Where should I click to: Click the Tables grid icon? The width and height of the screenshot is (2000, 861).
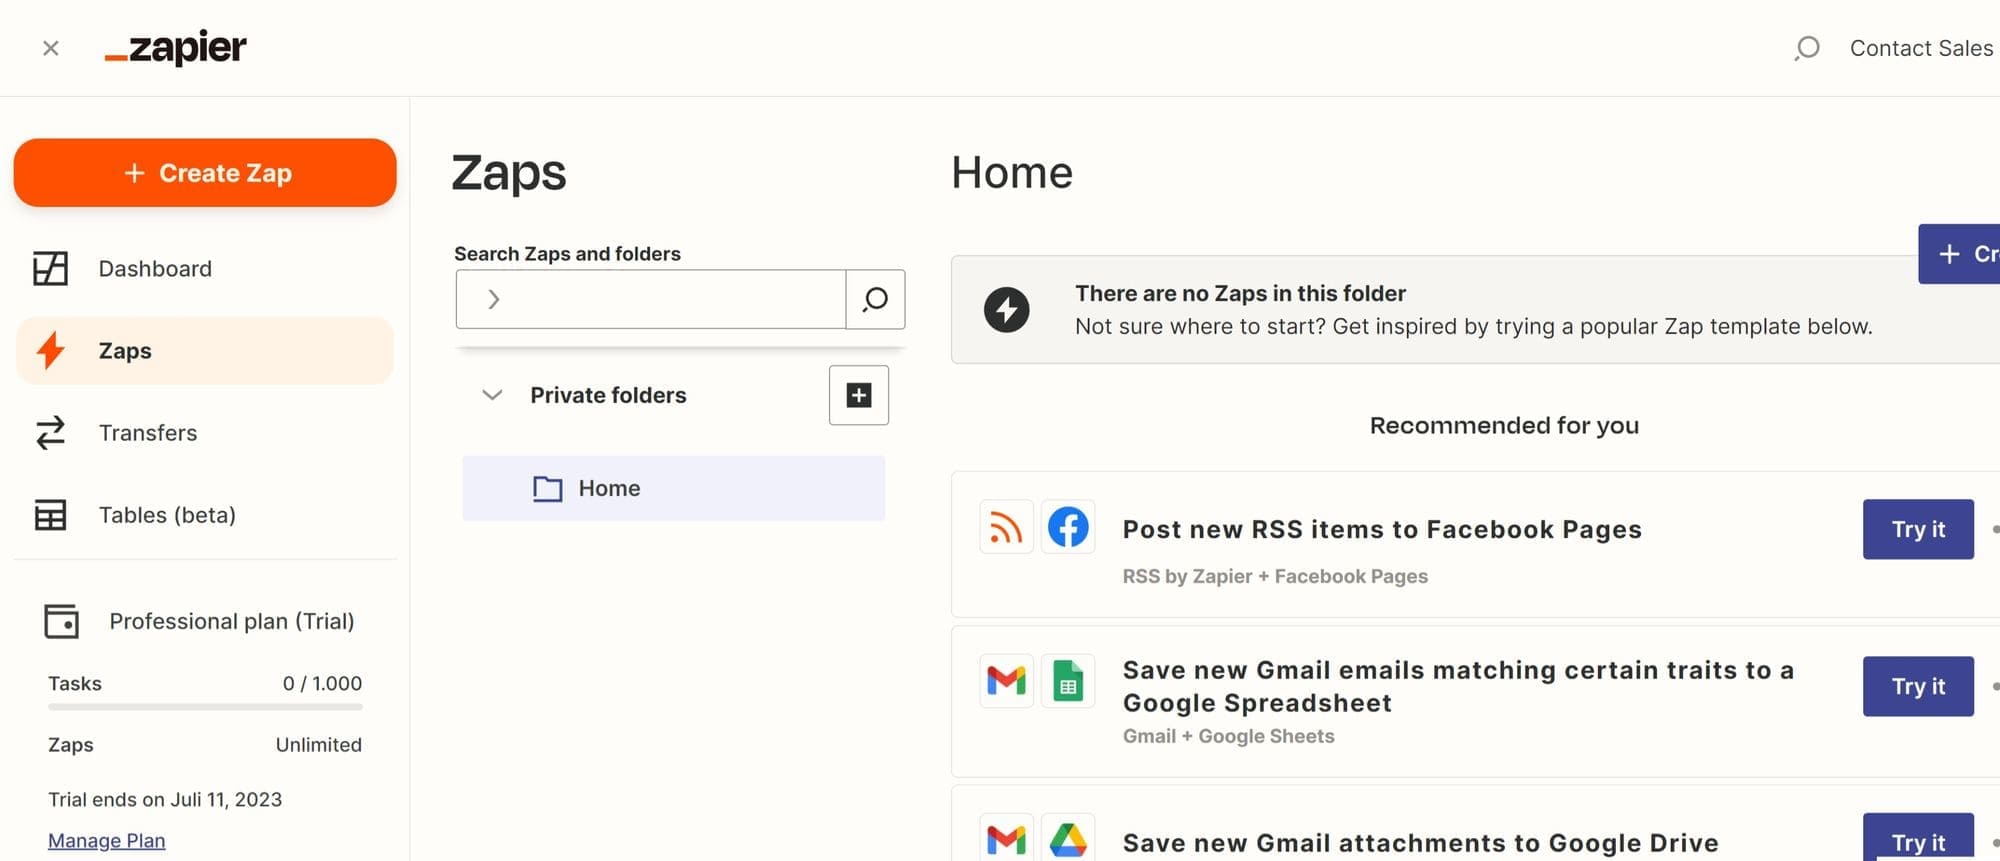(x=50, y=515)
